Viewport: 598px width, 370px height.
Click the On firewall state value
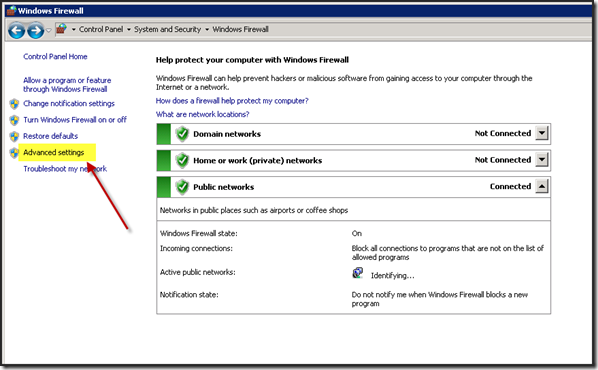(357, 233)
